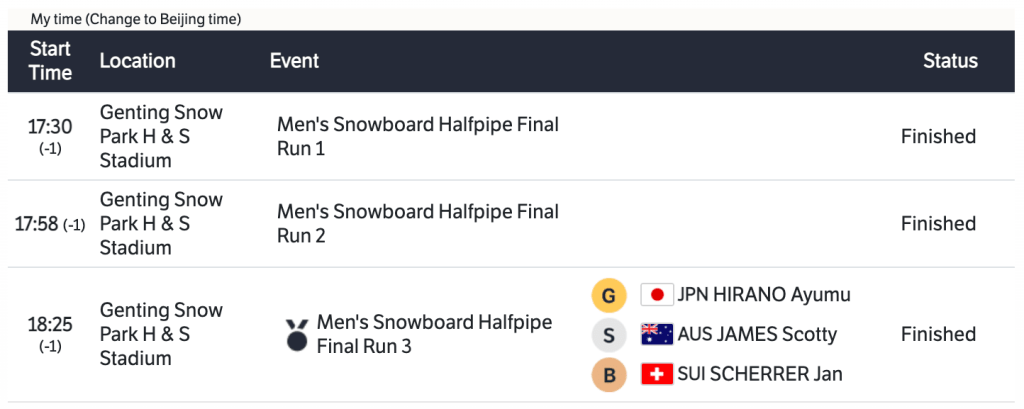
Task: Click the Australia flag icon
Action: (x=656, y=334)
